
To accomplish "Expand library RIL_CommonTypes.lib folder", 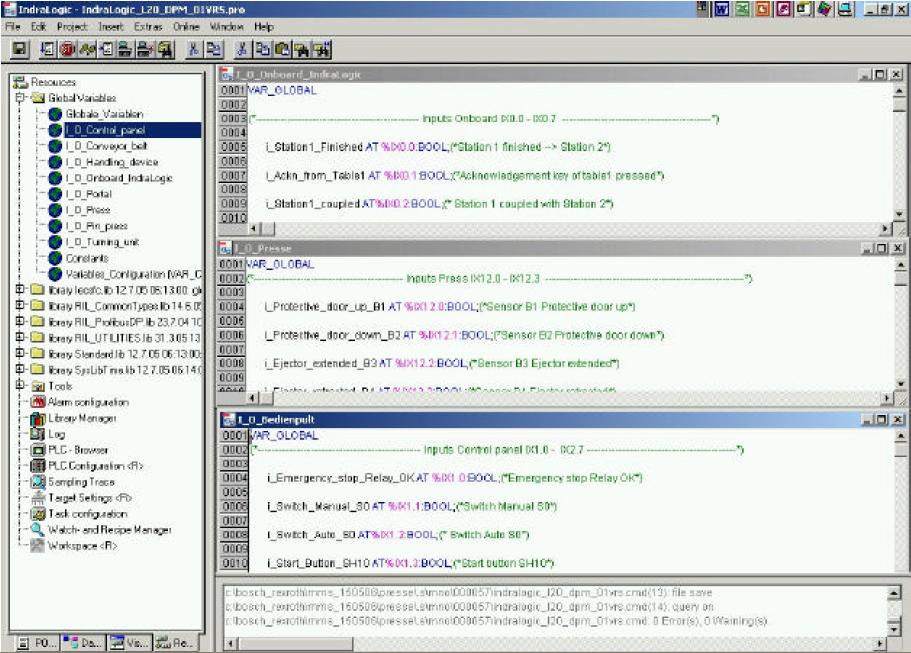I will [x=20, y=305].
